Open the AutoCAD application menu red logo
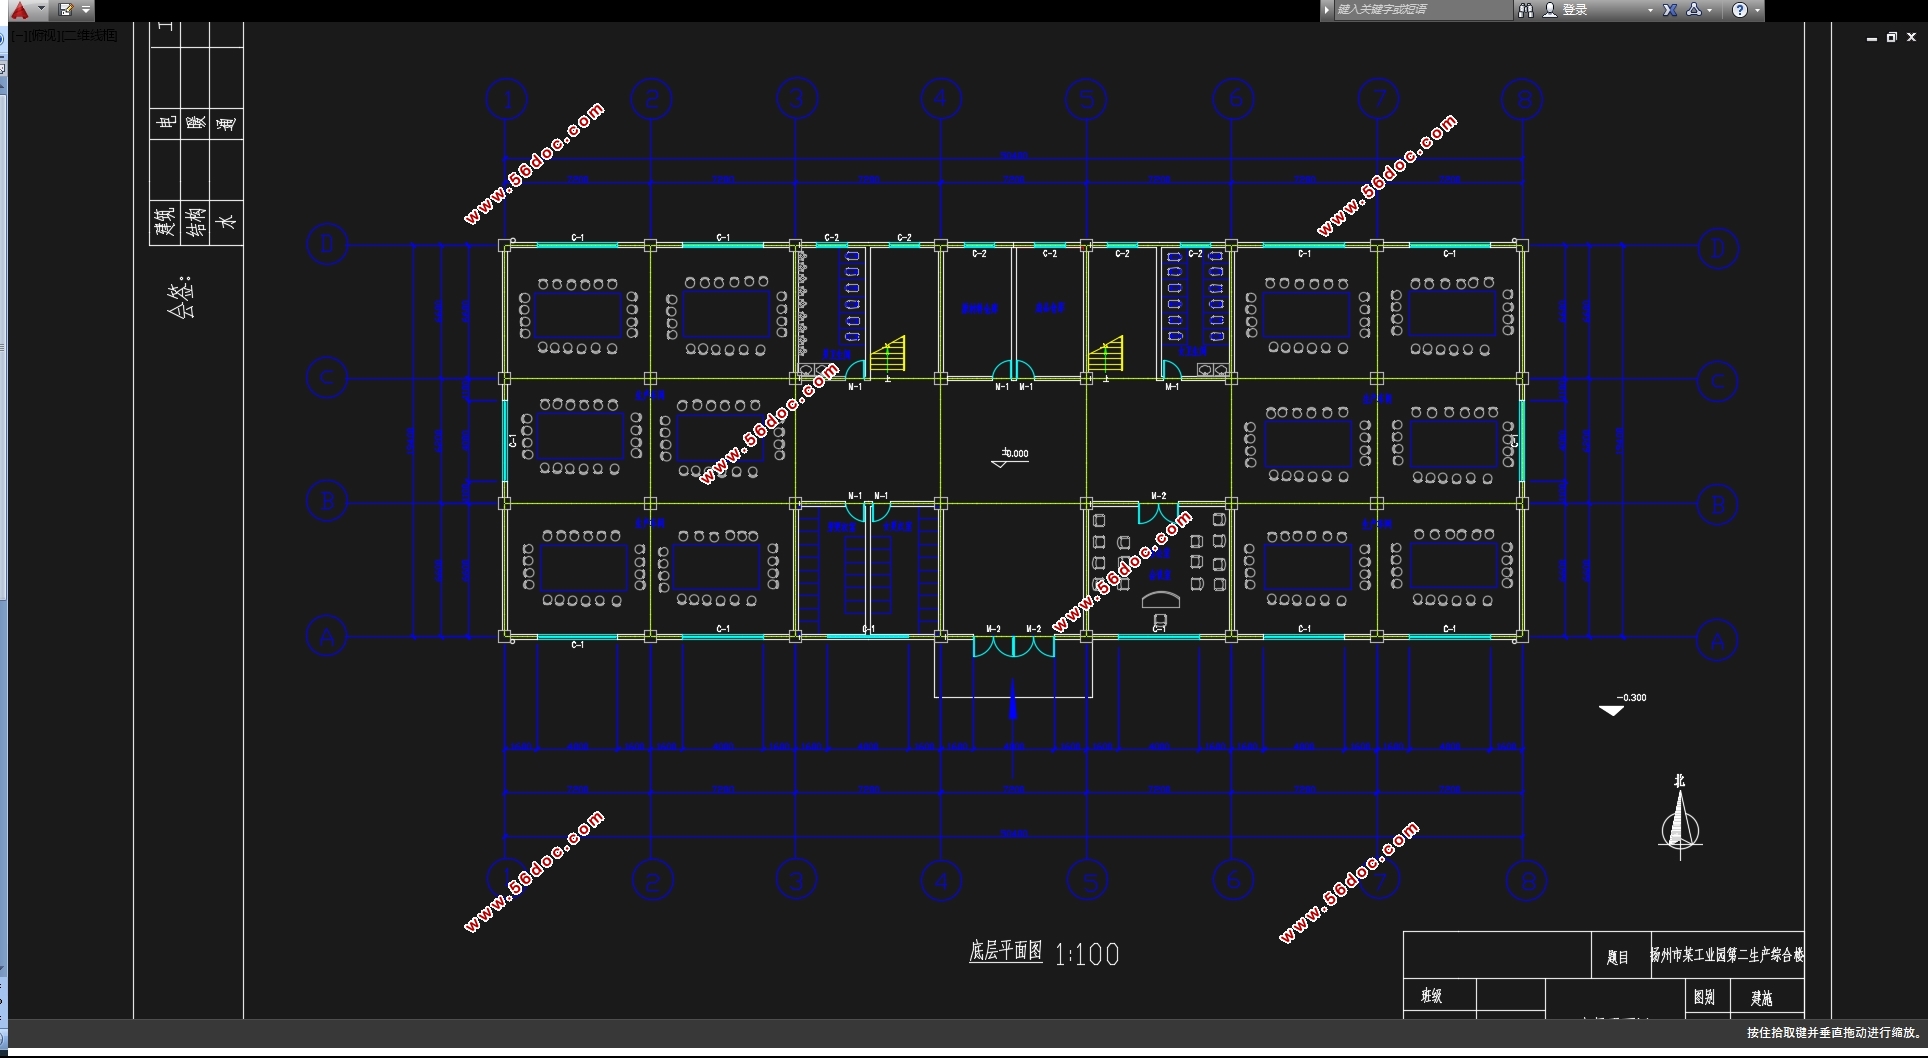Screen dimensions: 1928x1058 pos(19,10)
